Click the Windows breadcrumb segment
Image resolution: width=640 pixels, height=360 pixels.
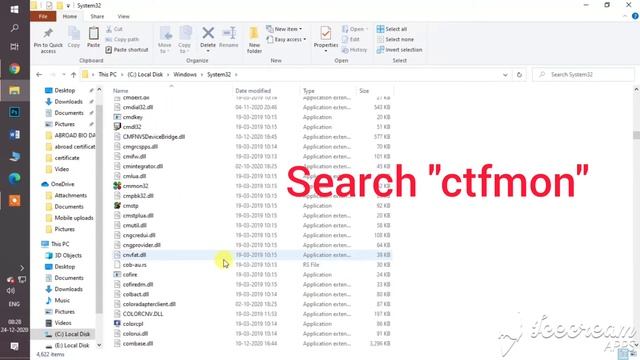[185, 75]
